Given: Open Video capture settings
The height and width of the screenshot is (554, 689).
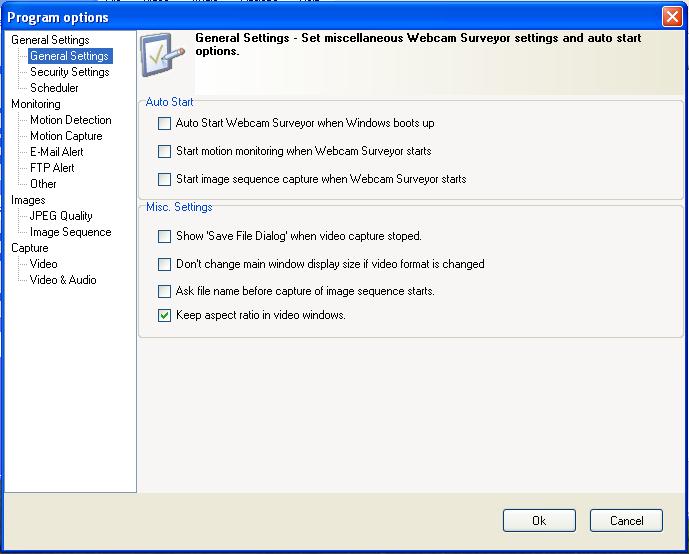Looking at the screenshot, I should pos(44,264).
